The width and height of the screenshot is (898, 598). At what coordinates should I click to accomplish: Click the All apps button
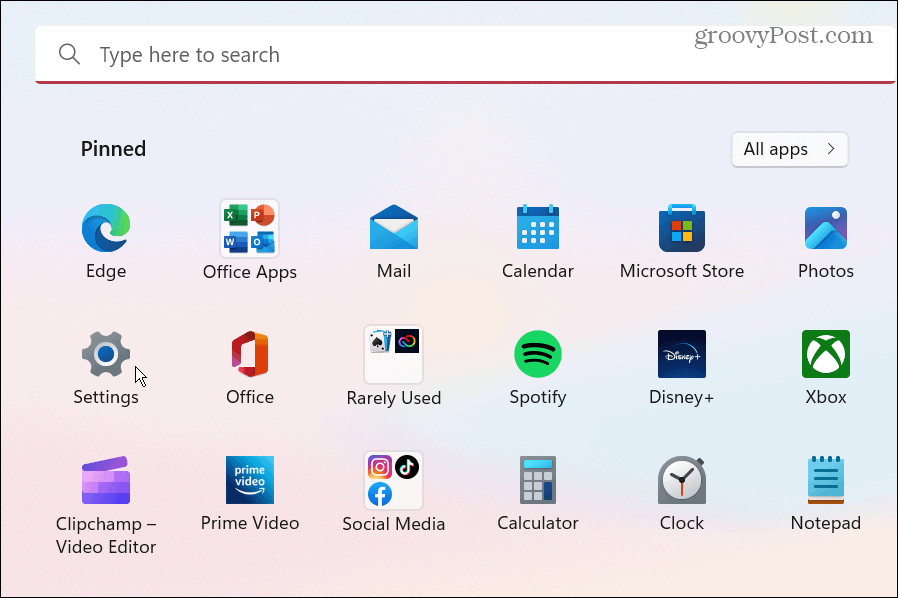[x=789, y=150]
